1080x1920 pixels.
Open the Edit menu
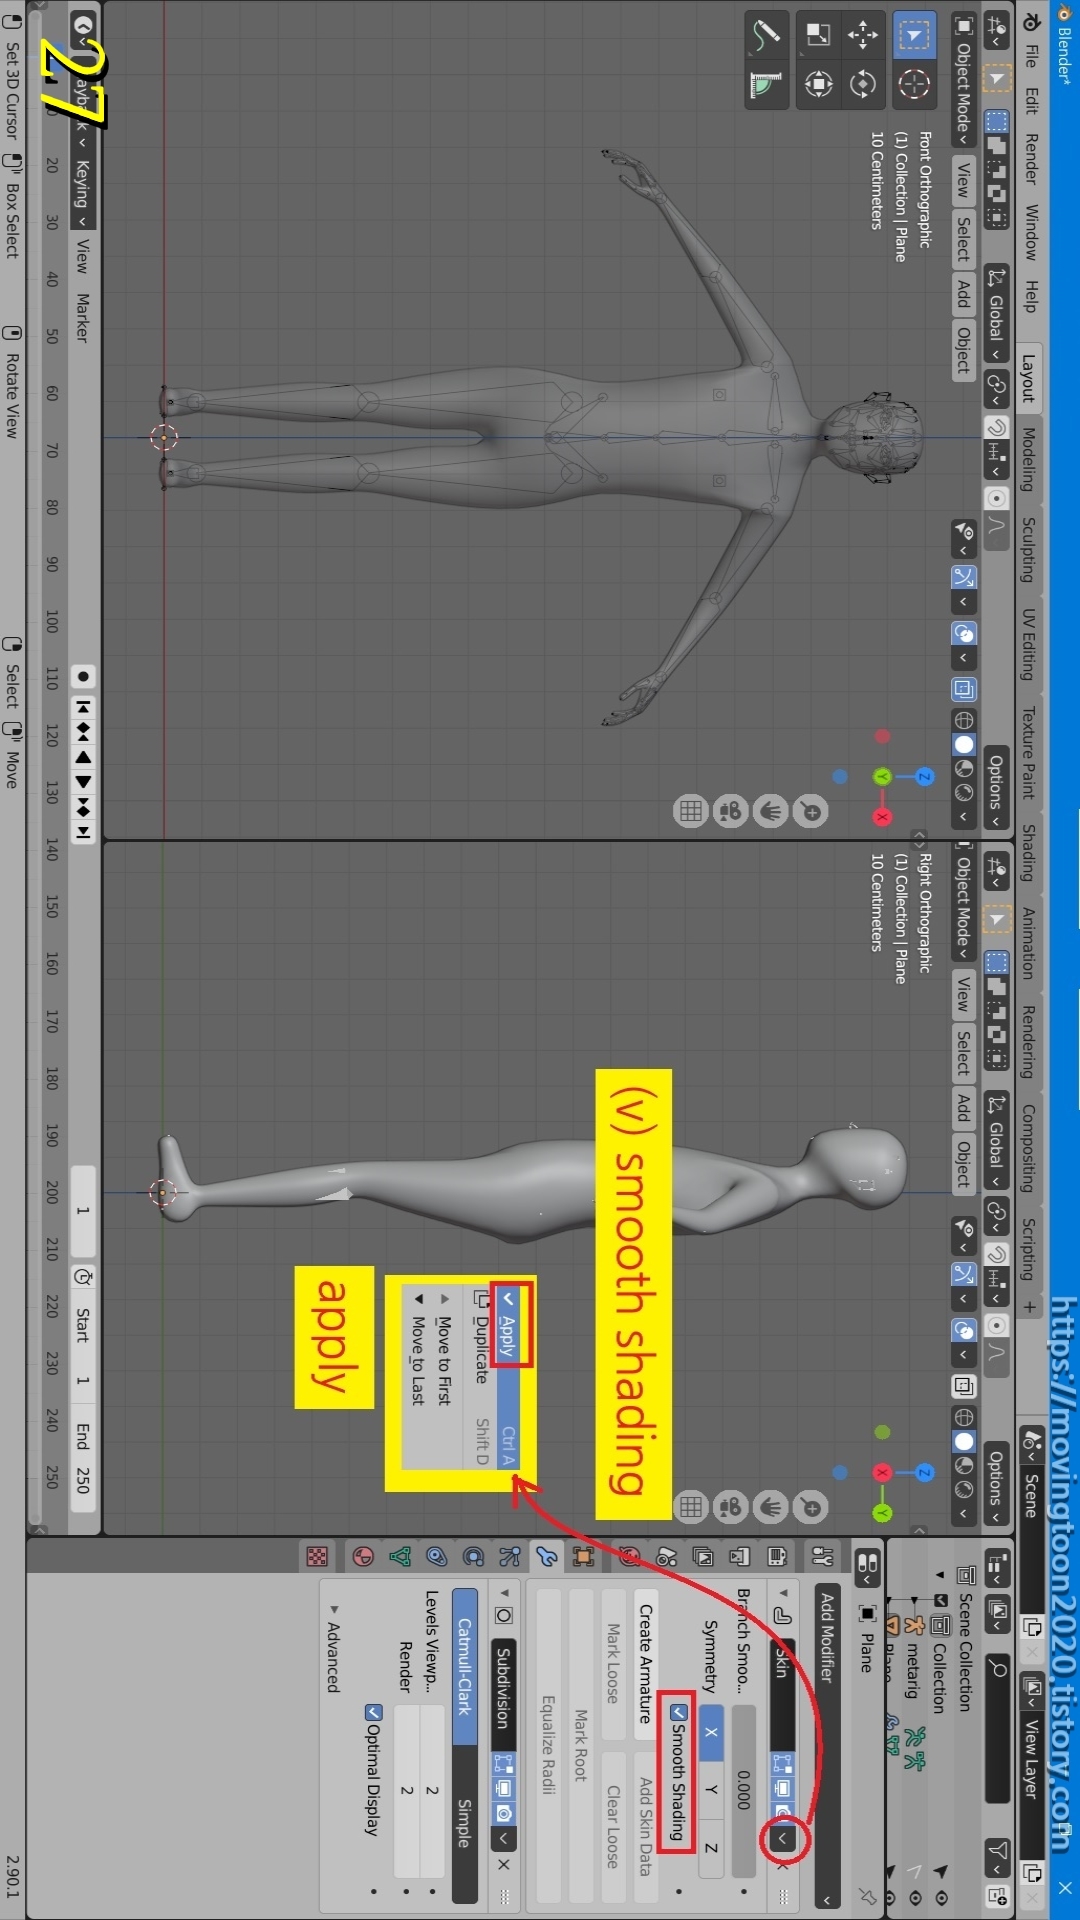[x=1030, y=100]
